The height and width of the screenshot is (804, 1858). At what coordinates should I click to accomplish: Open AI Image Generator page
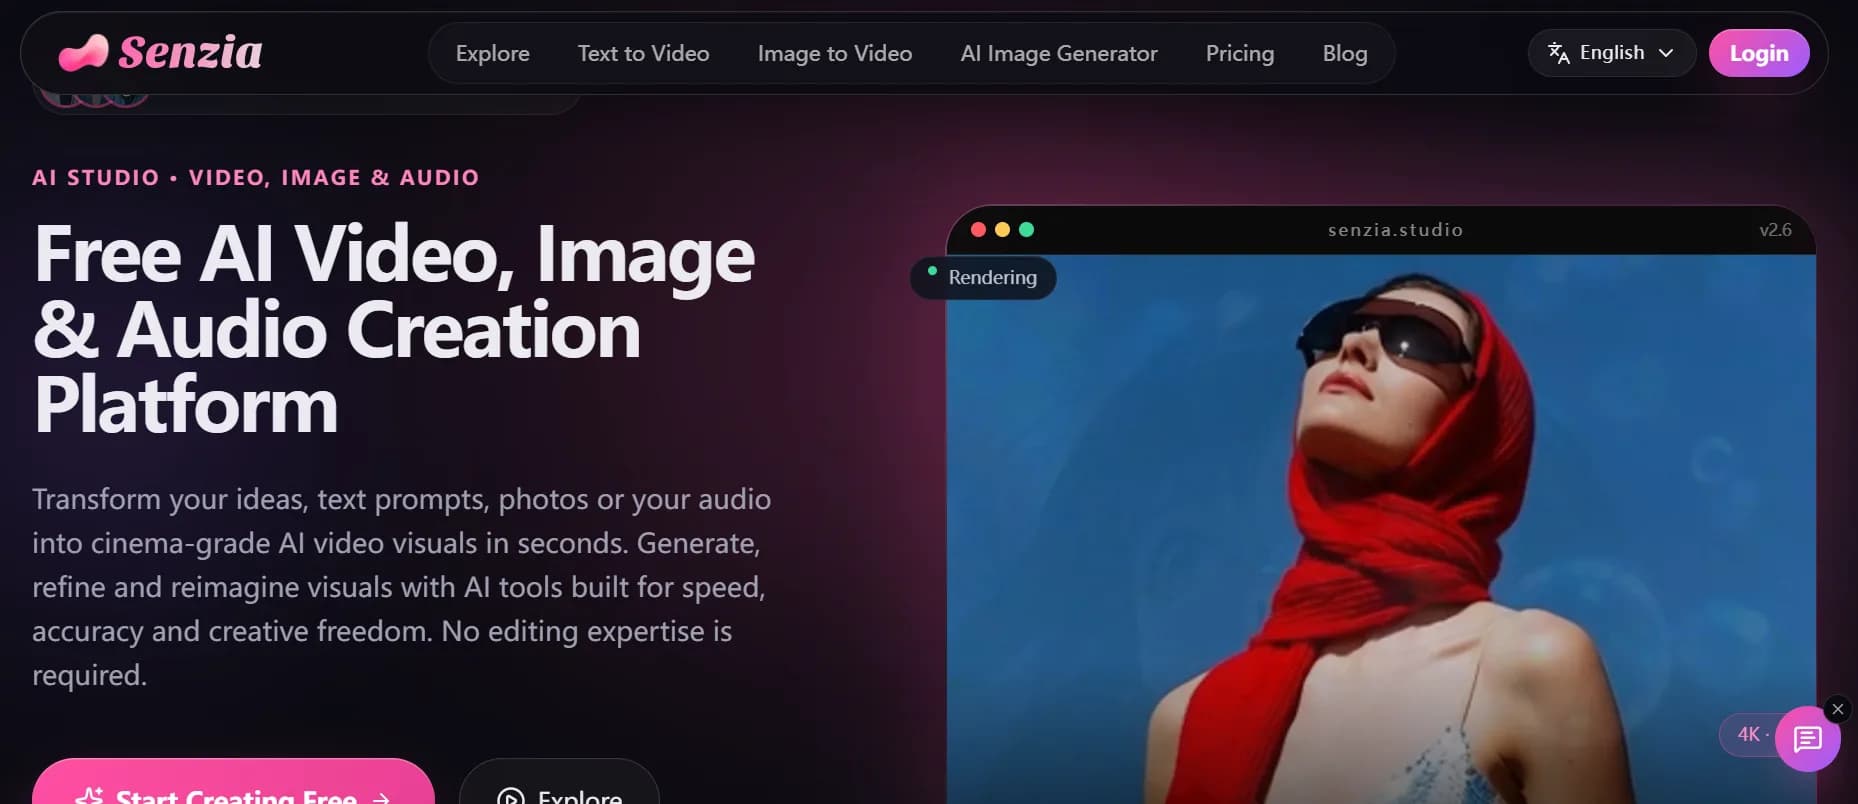click(1058, 53)
